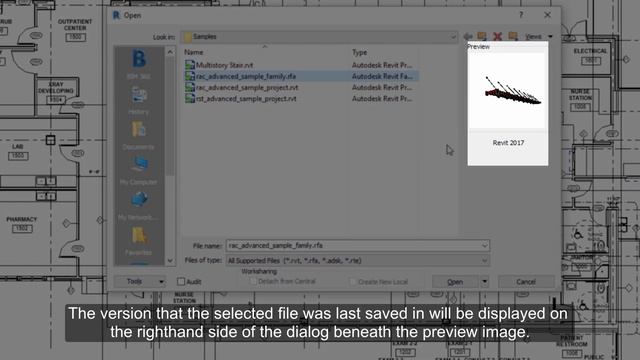The image size is (640, 360).
Task: Toggle Detach from Central checkbox
Action: click(253, 281)
